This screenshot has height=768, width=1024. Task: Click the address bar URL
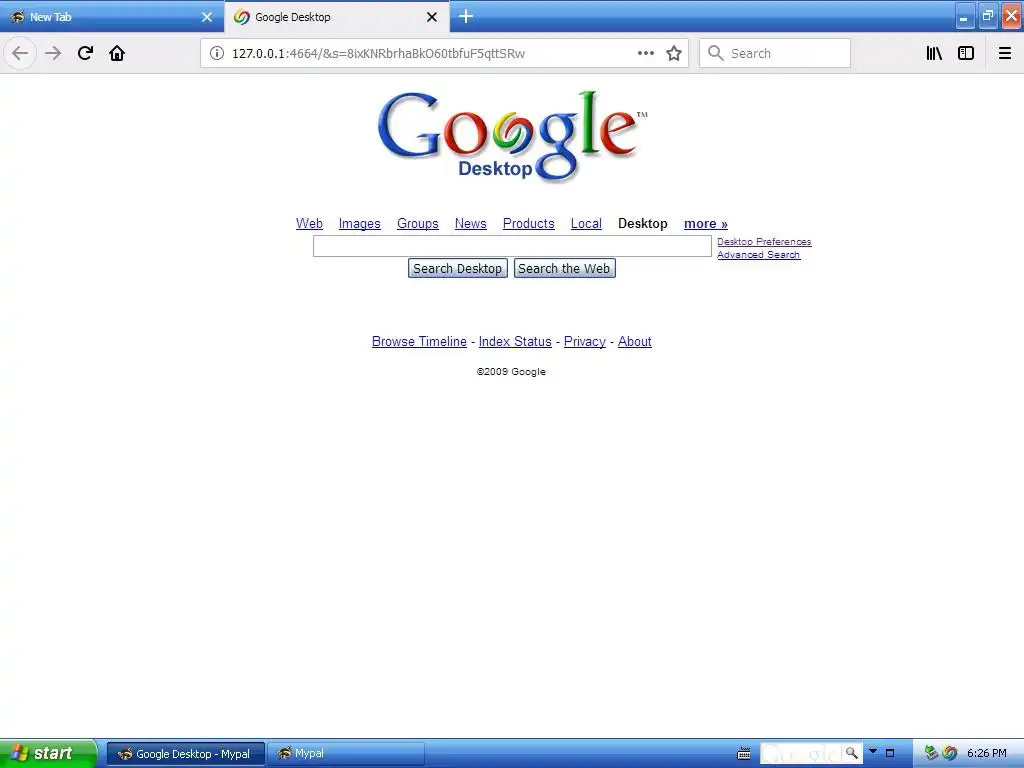pos(378,54)
